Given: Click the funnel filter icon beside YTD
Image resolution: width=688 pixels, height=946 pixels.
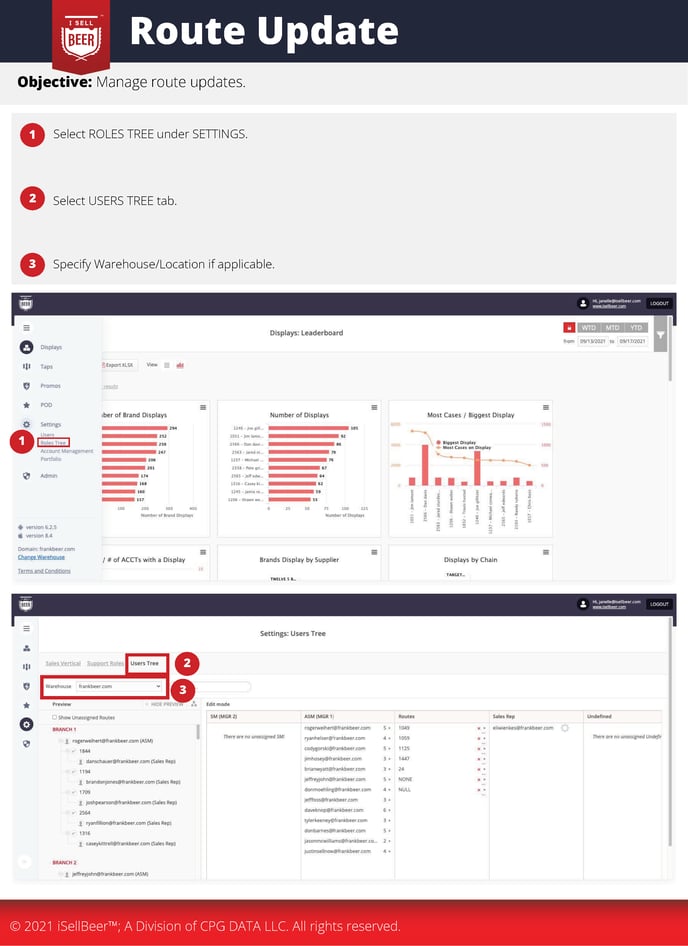Looking at the screenshot, I should 660,335.
